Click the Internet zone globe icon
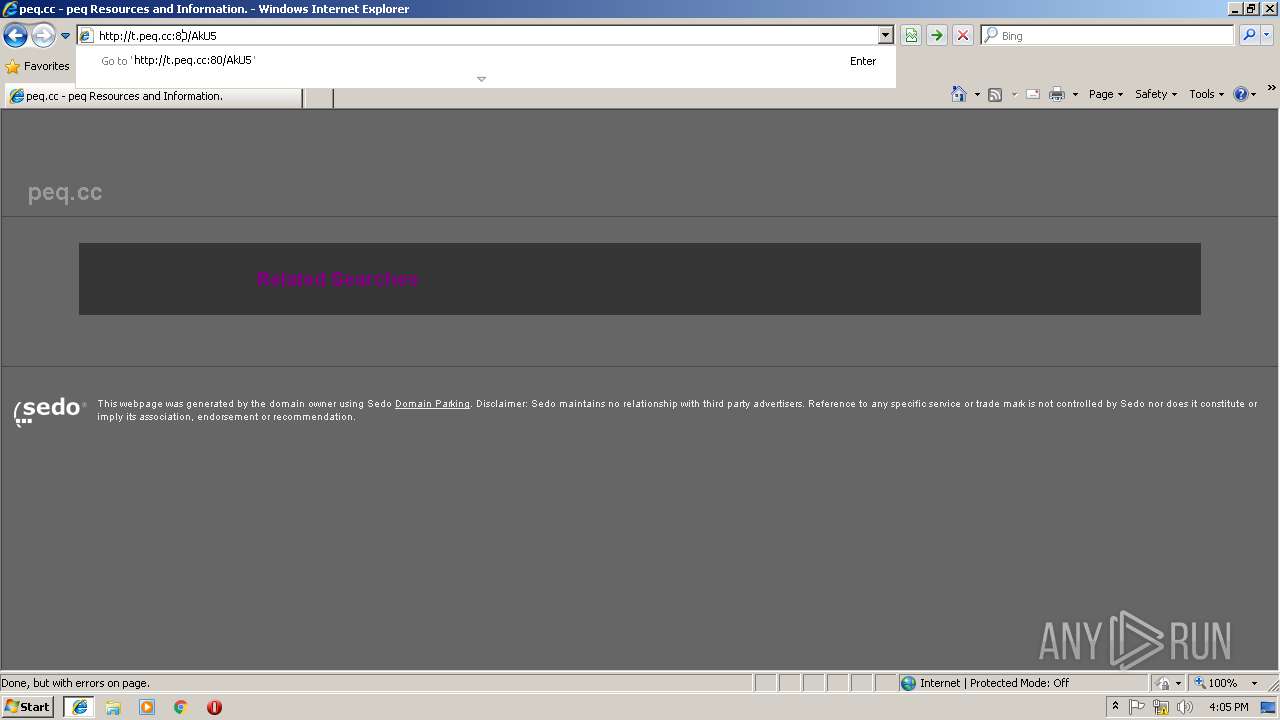Image resolution: width=1280 pixels, height=720 pixels. [x=908, y=683]
